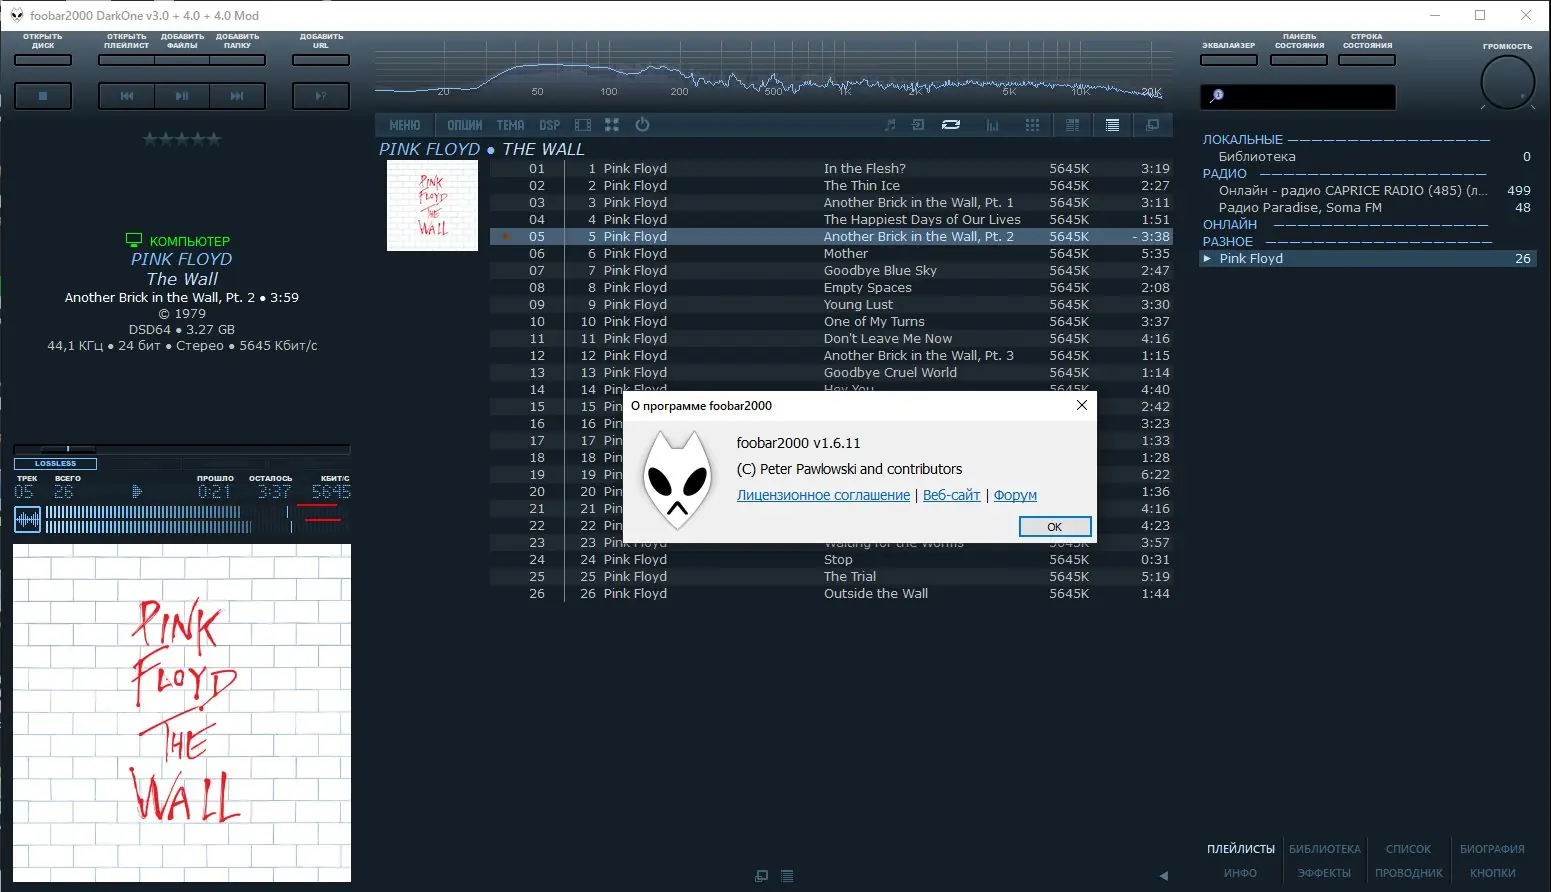Open the DSP menu
The width and height of the screenshot is (1551, 892).
[x=550, y=125]
